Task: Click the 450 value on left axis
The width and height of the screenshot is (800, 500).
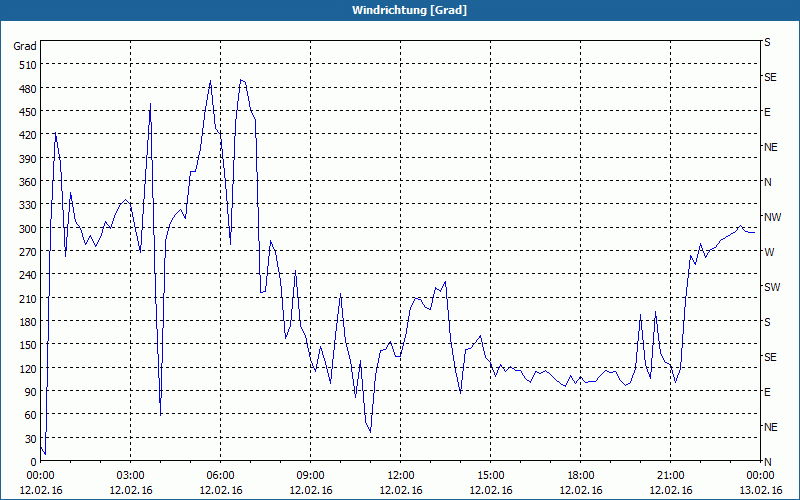Action: [x=28, y=112]
